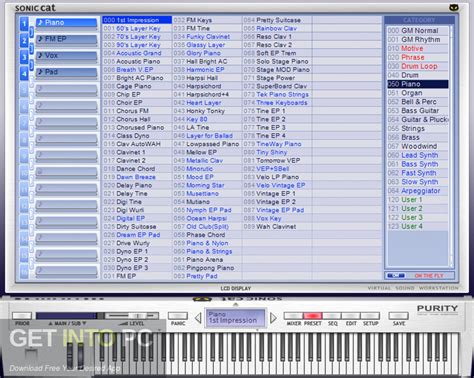Image resolution: width=474 pixels, height=378 pixels.
Task: Choose category 040 Drum
Action: pos(418,75)
